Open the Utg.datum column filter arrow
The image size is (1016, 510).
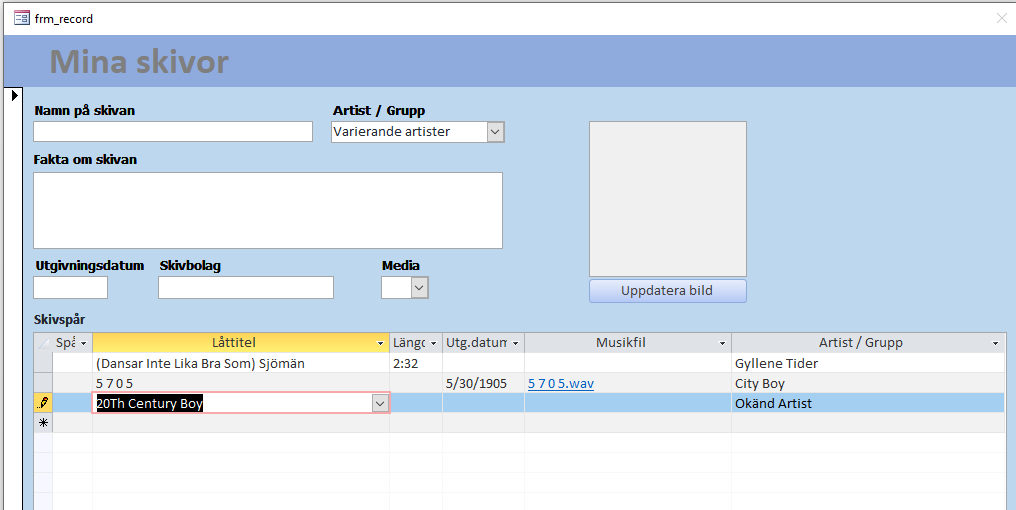pos(516,343)
